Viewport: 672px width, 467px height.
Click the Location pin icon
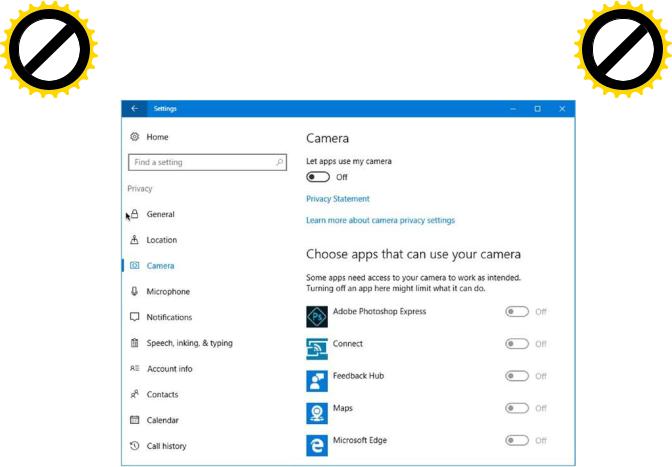pyautogui.click(x=135, y=239)
